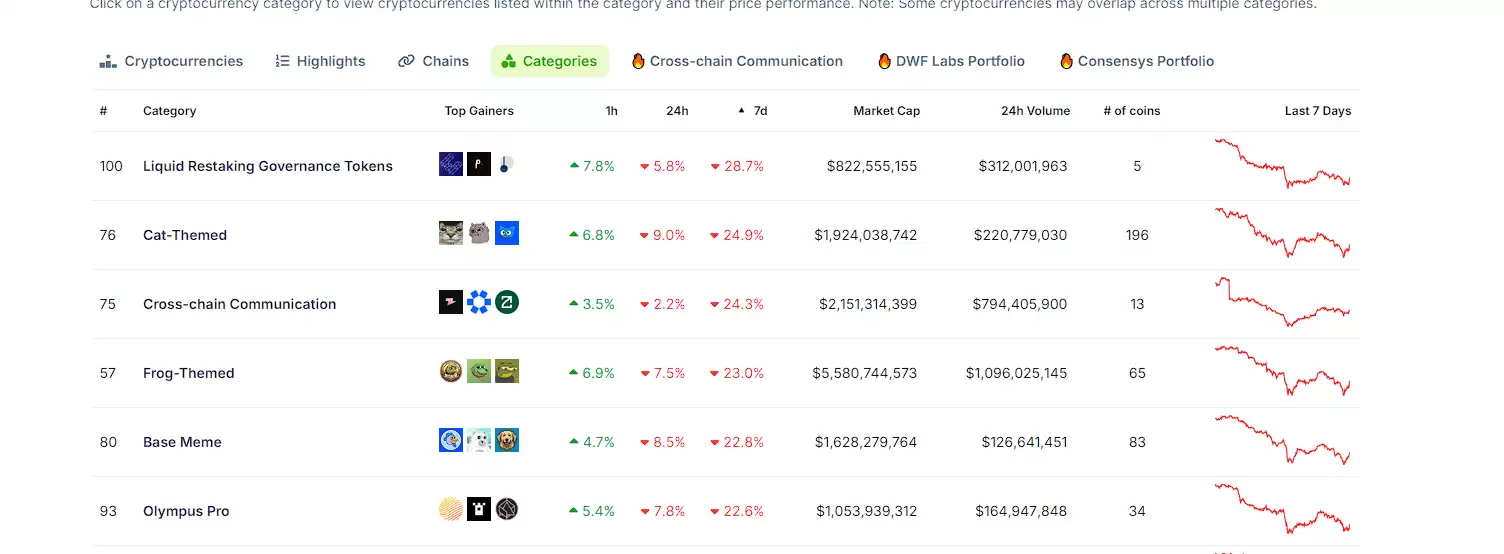Sort the table by Market Cap
This screenshot has height=554, width=1504.
(x=886, y=111)
